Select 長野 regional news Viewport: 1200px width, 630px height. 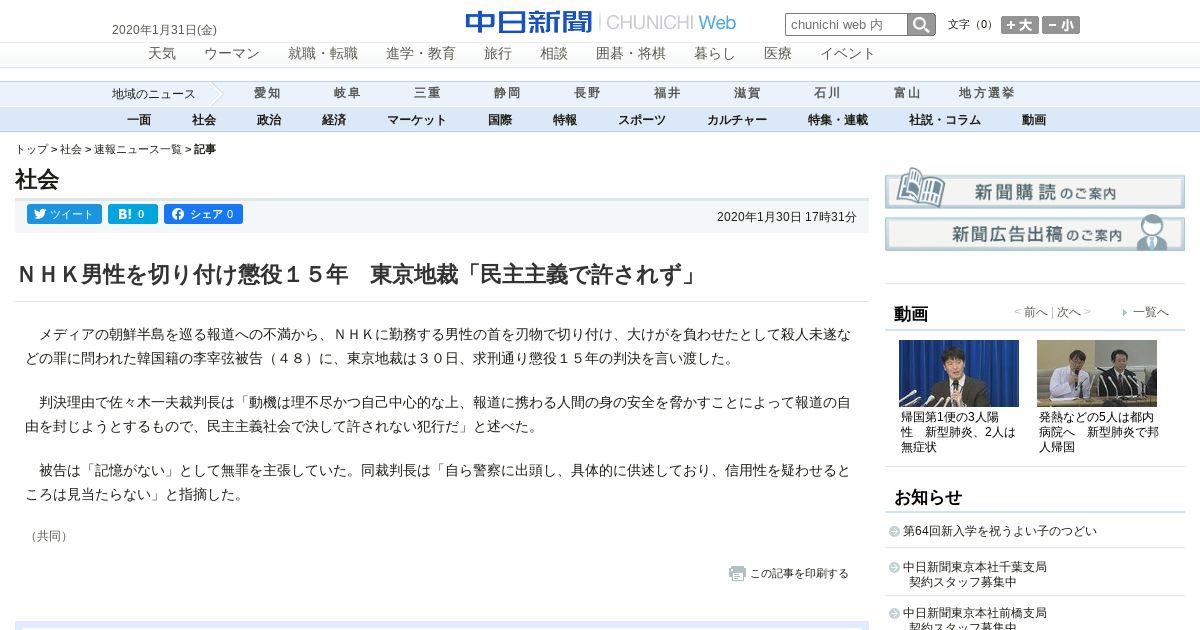(587, 93)
